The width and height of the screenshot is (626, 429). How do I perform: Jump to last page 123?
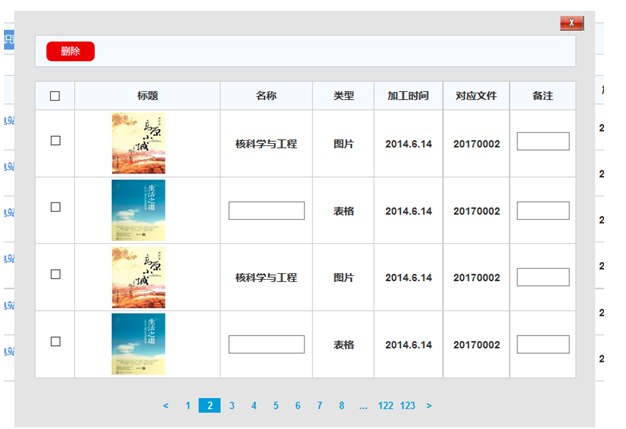pos(408,406)
